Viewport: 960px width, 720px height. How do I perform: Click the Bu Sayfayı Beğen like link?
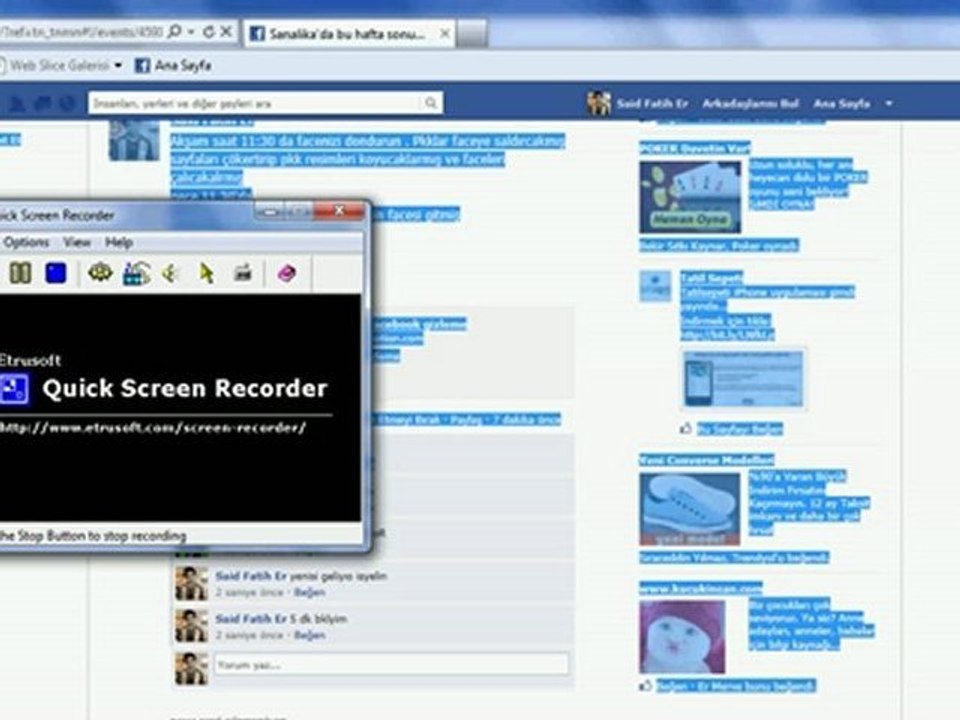[740, 429]
